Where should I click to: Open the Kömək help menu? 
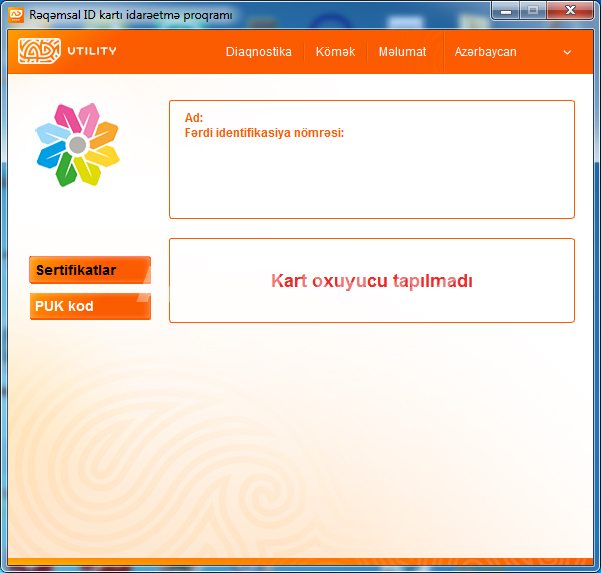click(335, 52)
